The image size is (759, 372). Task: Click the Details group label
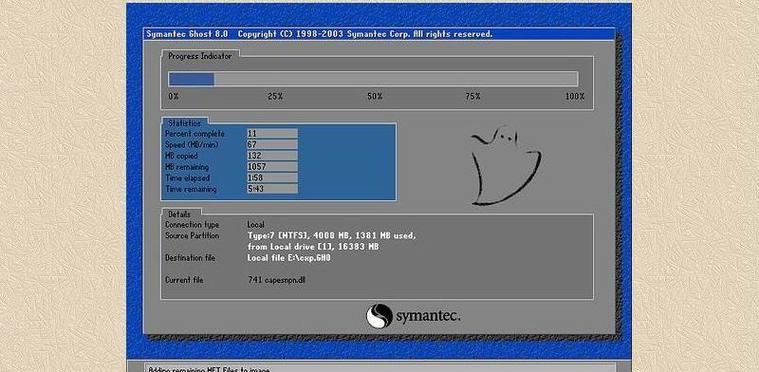[179, 214]
